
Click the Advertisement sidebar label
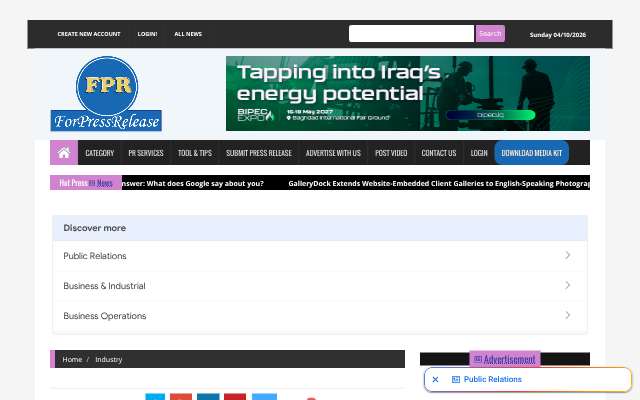tap(505, 359)
